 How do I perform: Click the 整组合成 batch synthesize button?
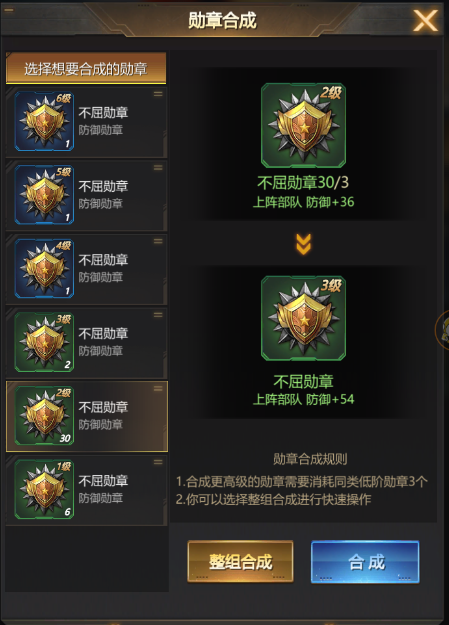point(240,562)
